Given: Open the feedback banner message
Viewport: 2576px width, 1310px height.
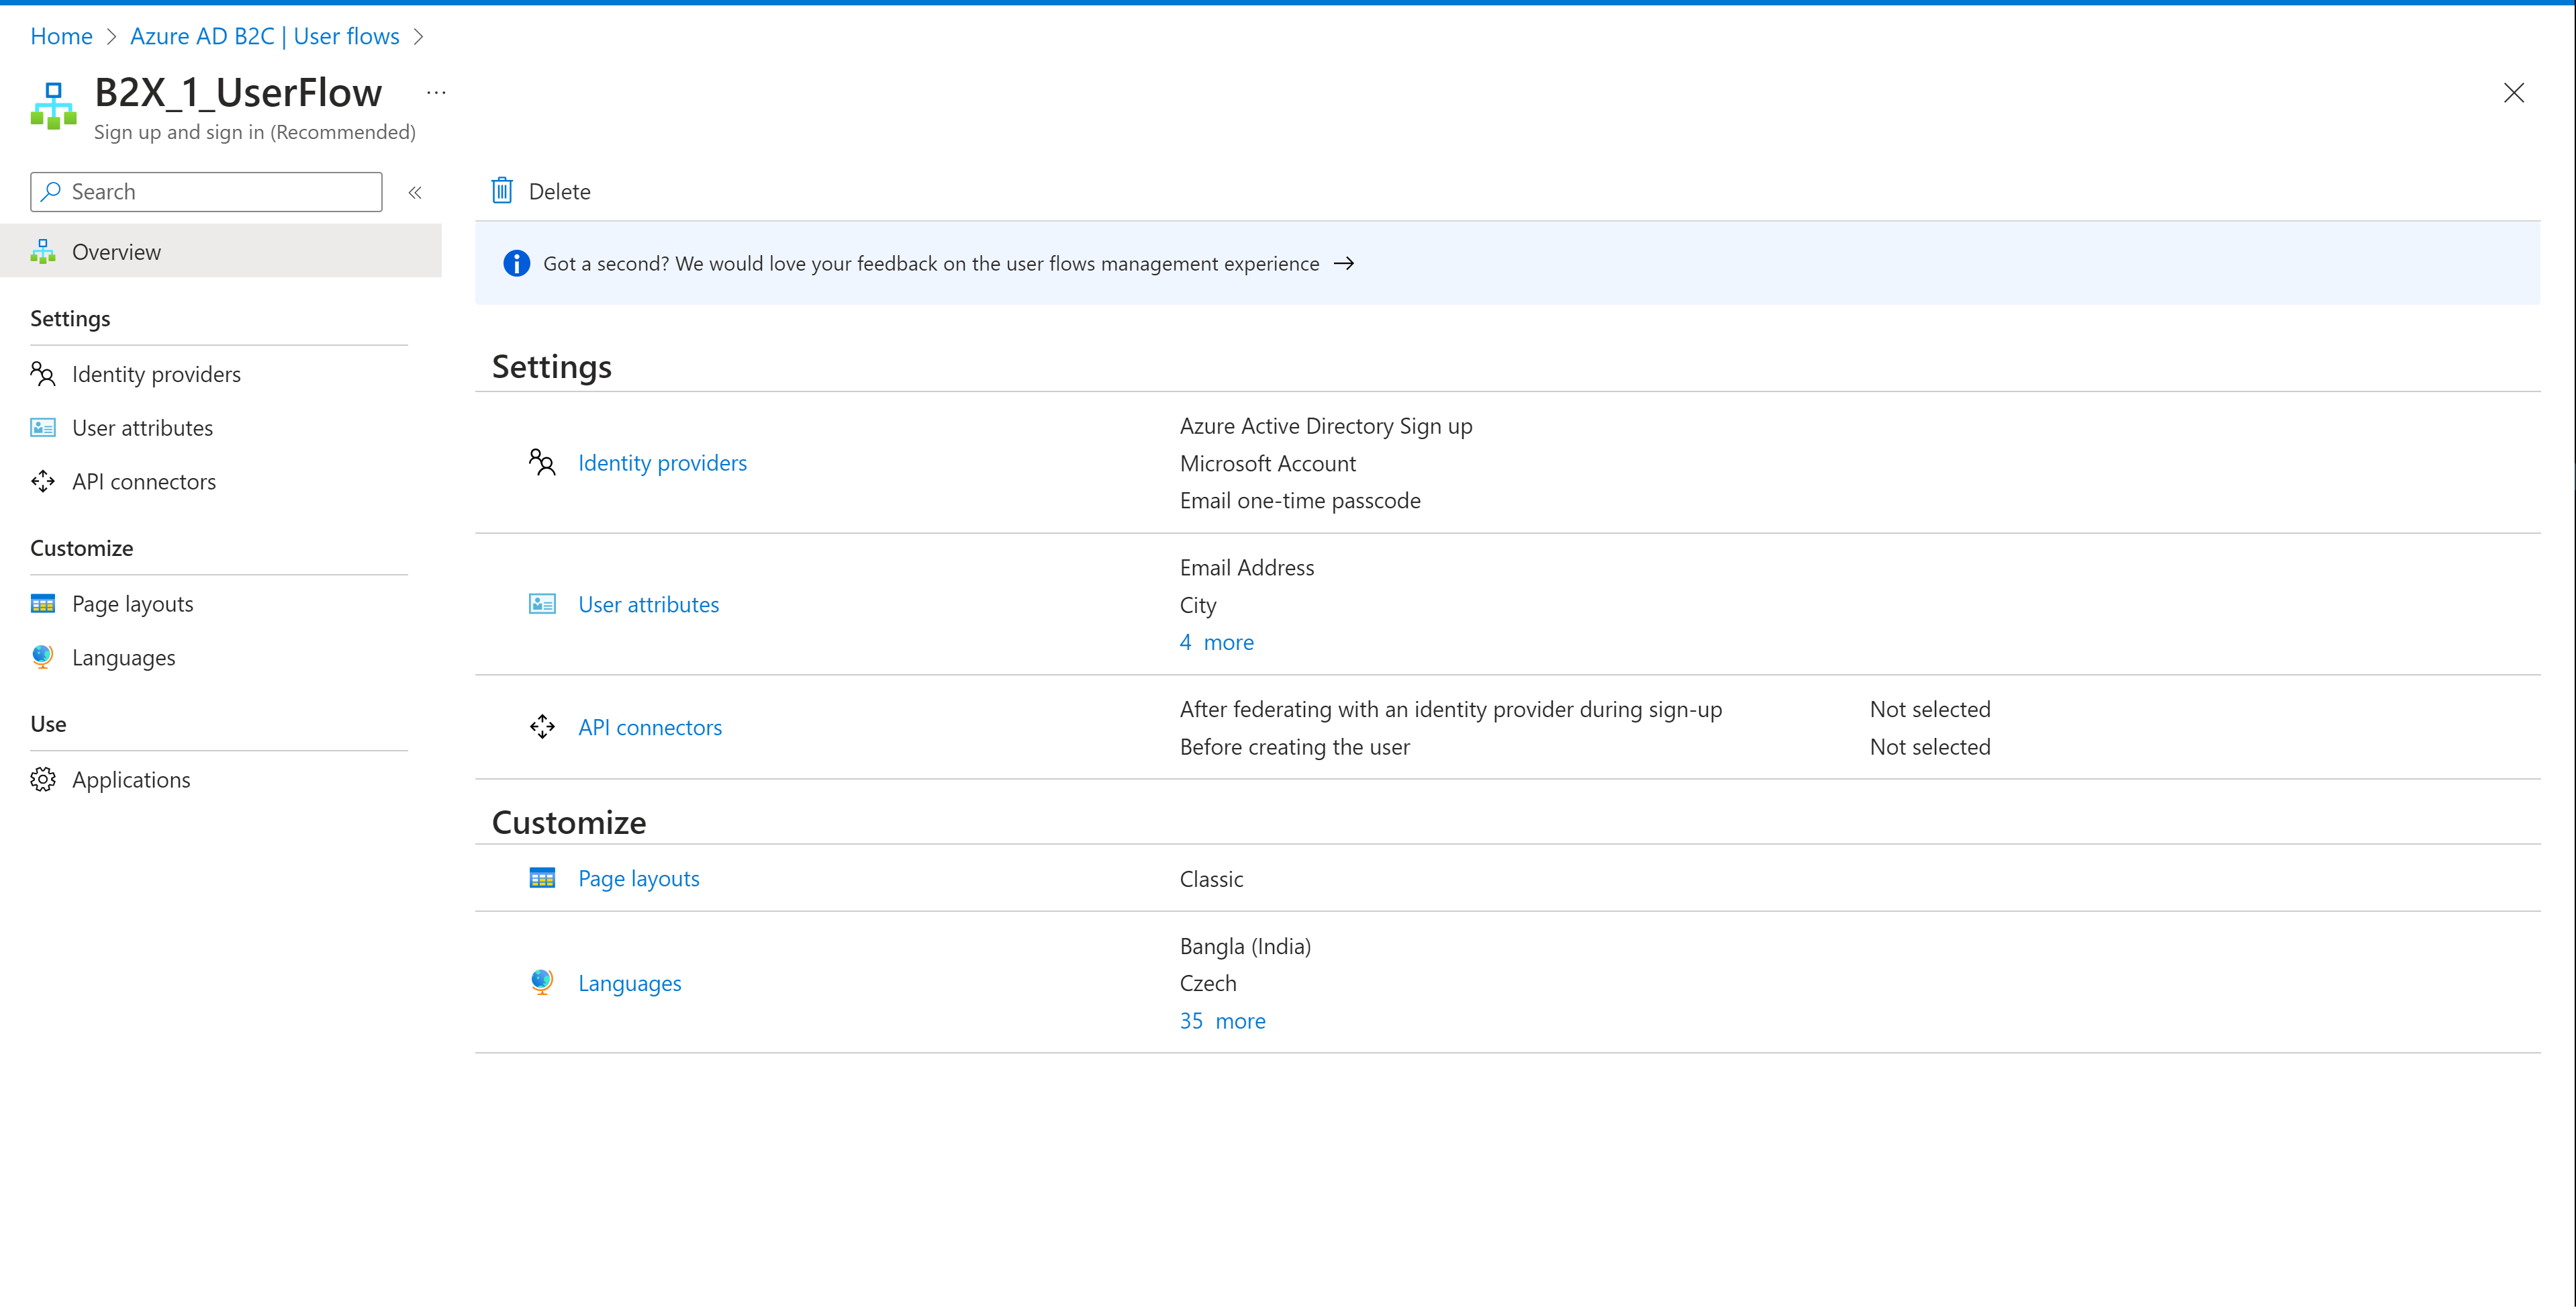Looking at the screenshot, I should coord(931,264).
